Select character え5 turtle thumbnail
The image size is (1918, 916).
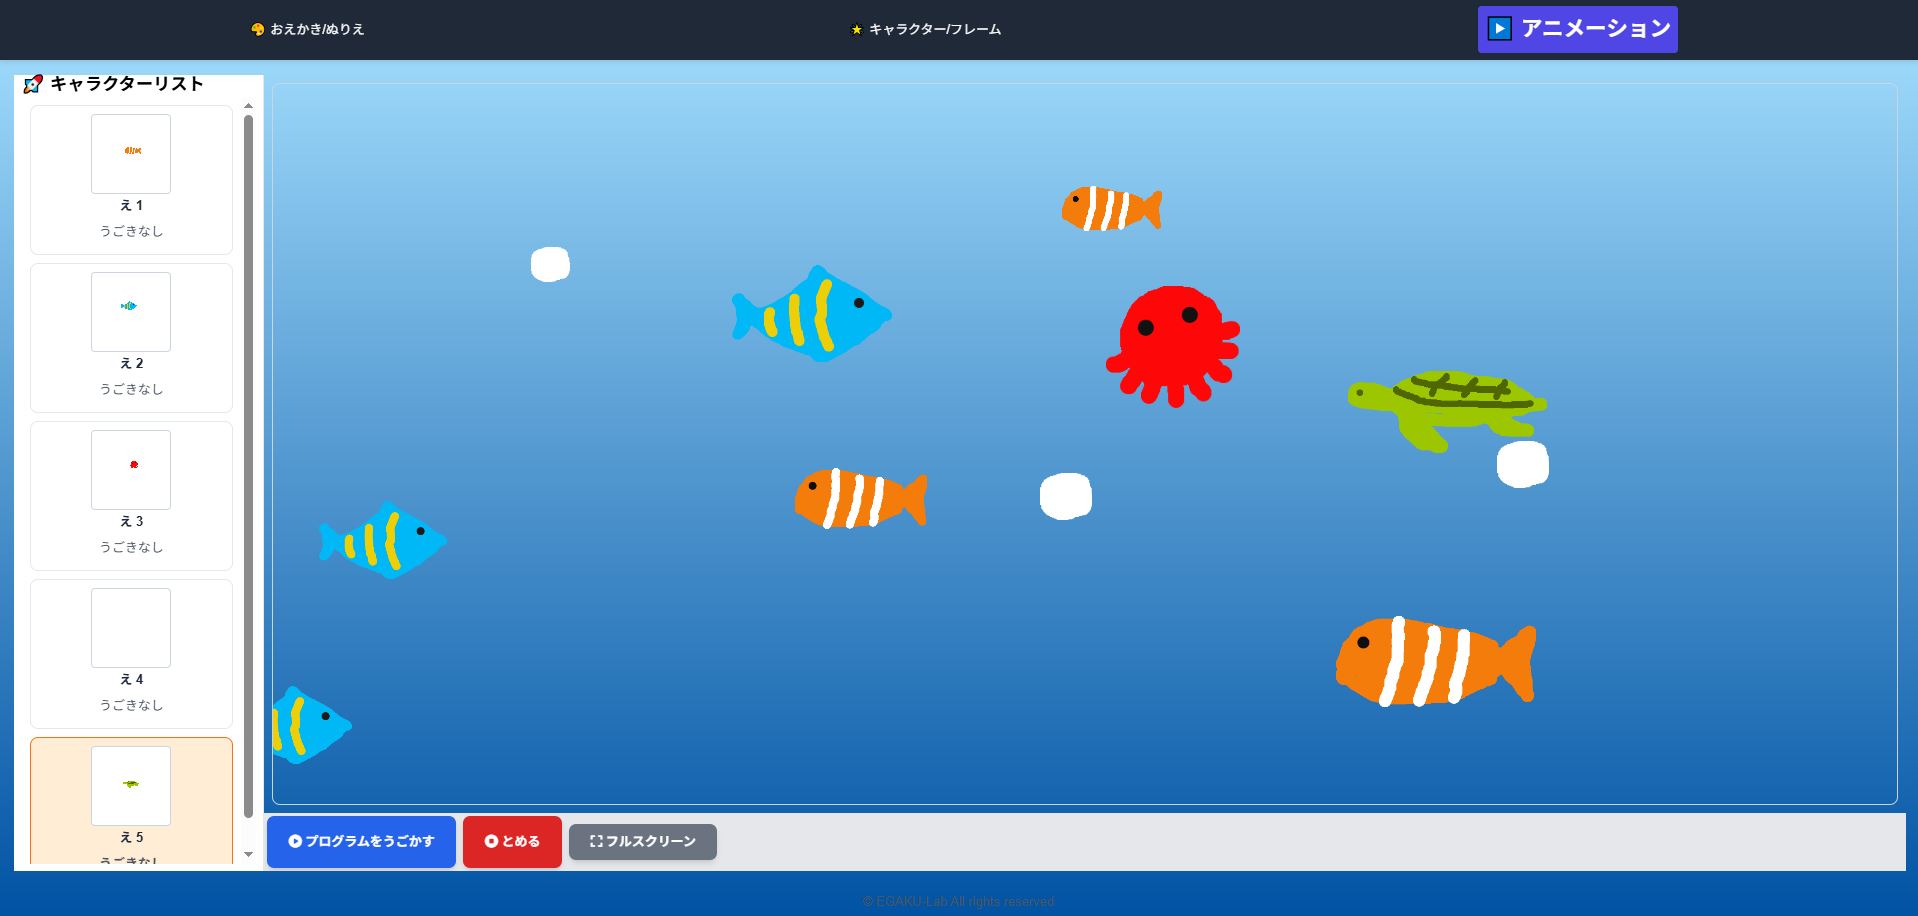pyautogui.click(x=131, y=786)
